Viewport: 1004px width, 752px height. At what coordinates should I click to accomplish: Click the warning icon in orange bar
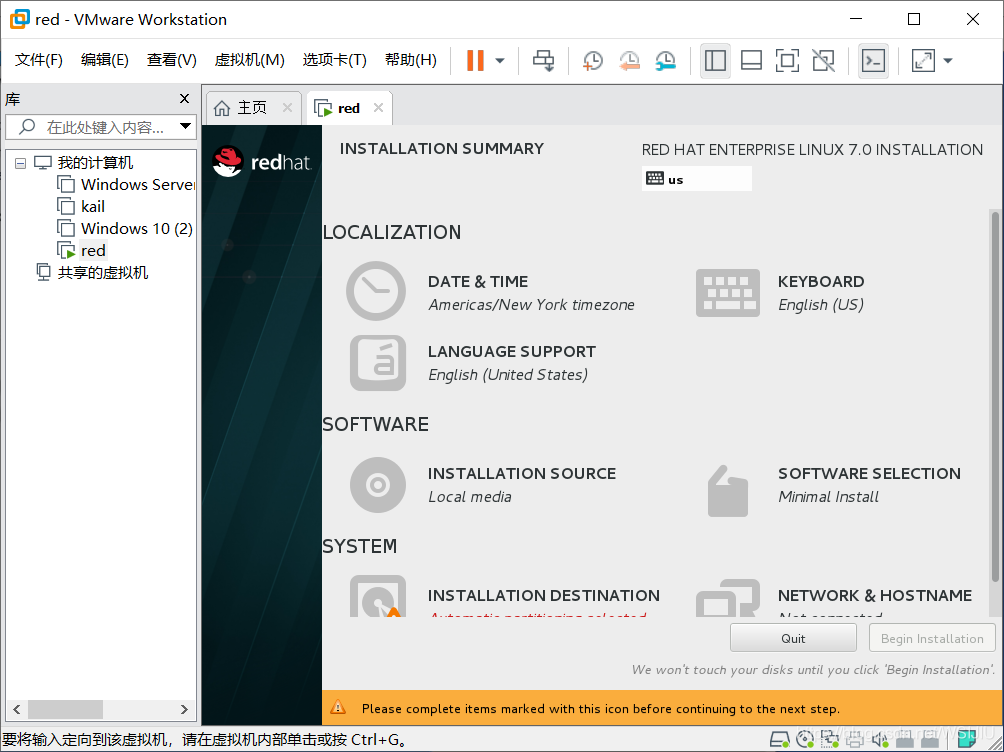[337, 708]
